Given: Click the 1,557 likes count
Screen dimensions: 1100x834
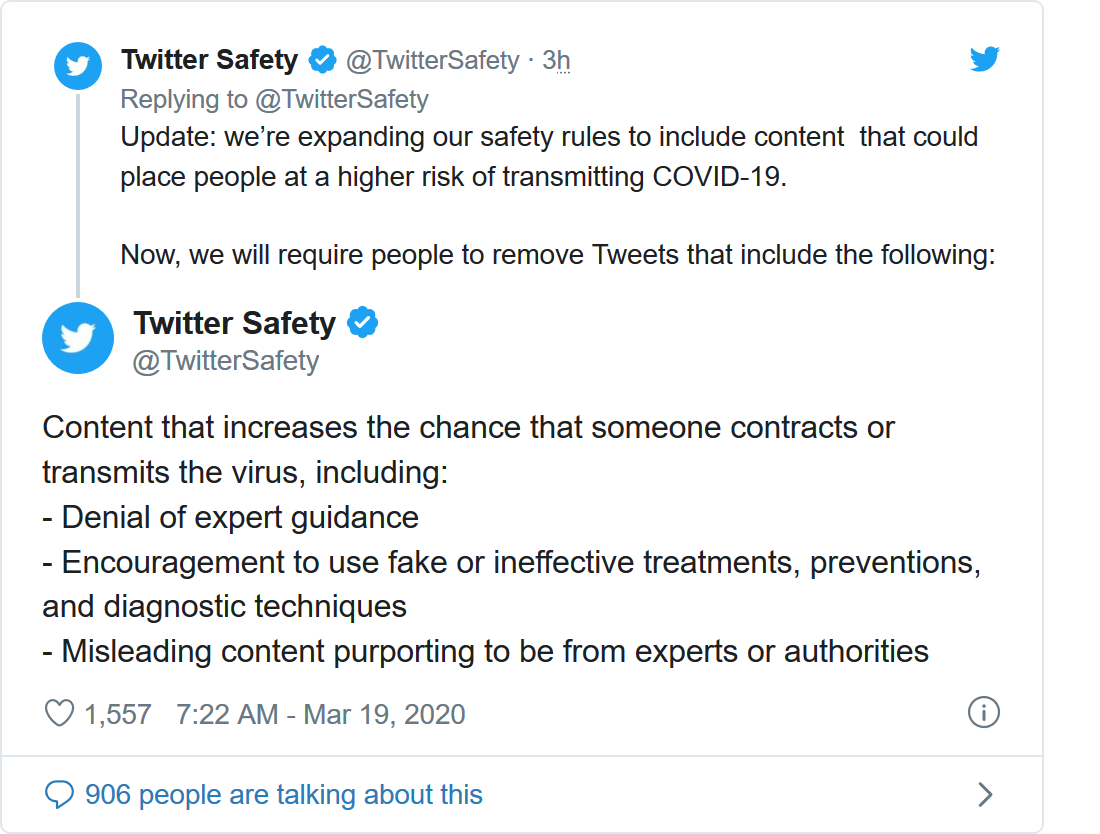Looking at the screenshot, I should tap(118, 714).
